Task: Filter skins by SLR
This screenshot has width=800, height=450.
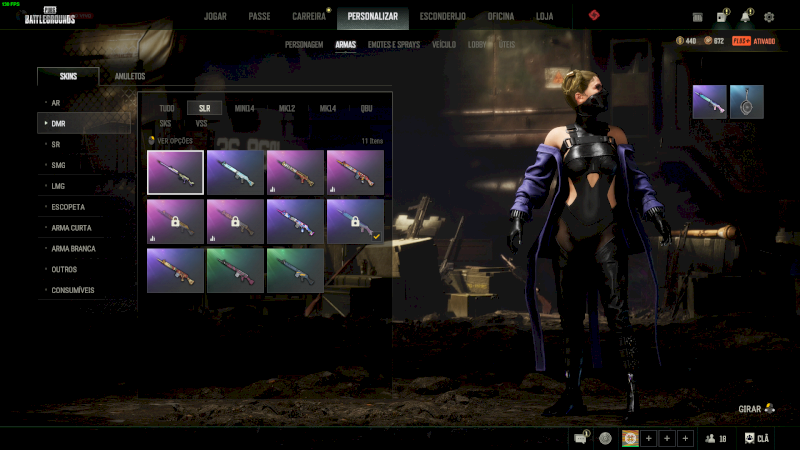Action: (204, 108)
